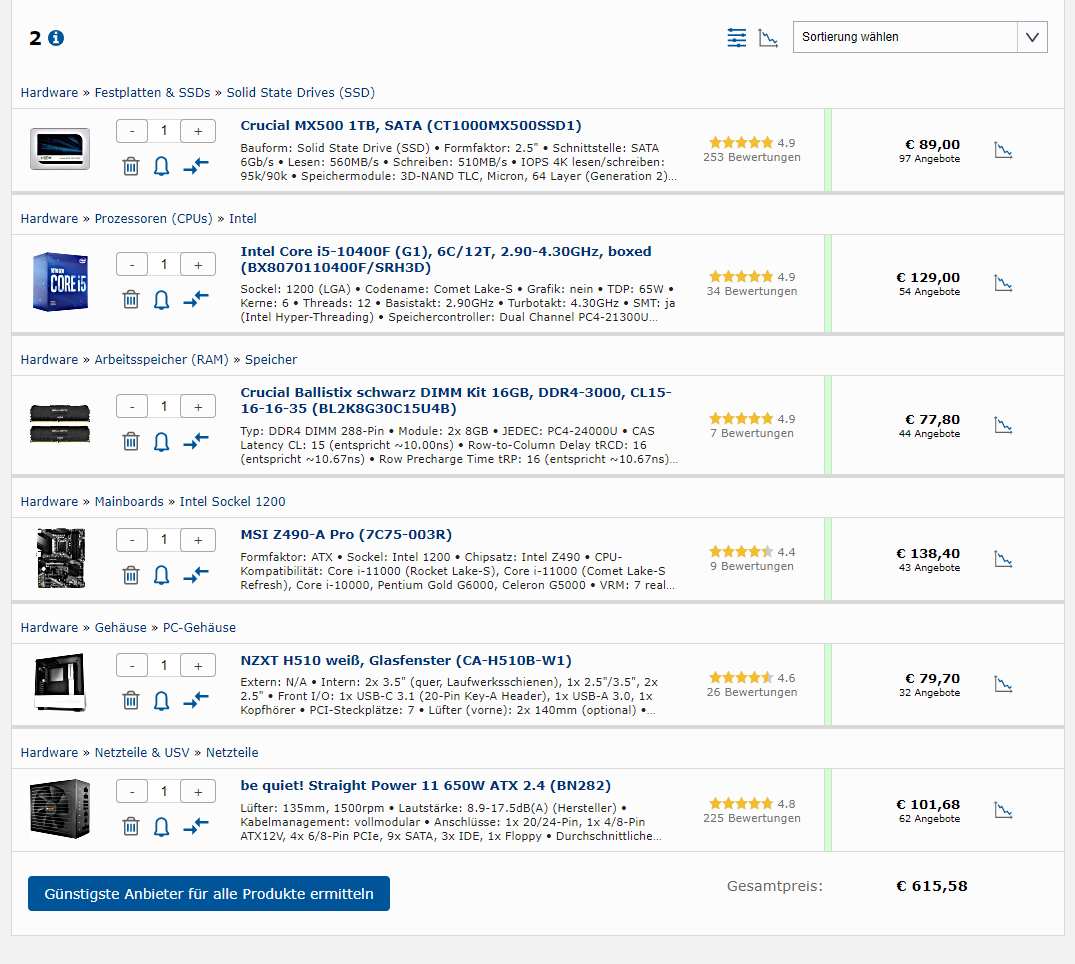Click bell icon for Intel Core i5-10400F
Image resolution: width=1075 pixels, height=964 pixels.
tap(161, 300)
